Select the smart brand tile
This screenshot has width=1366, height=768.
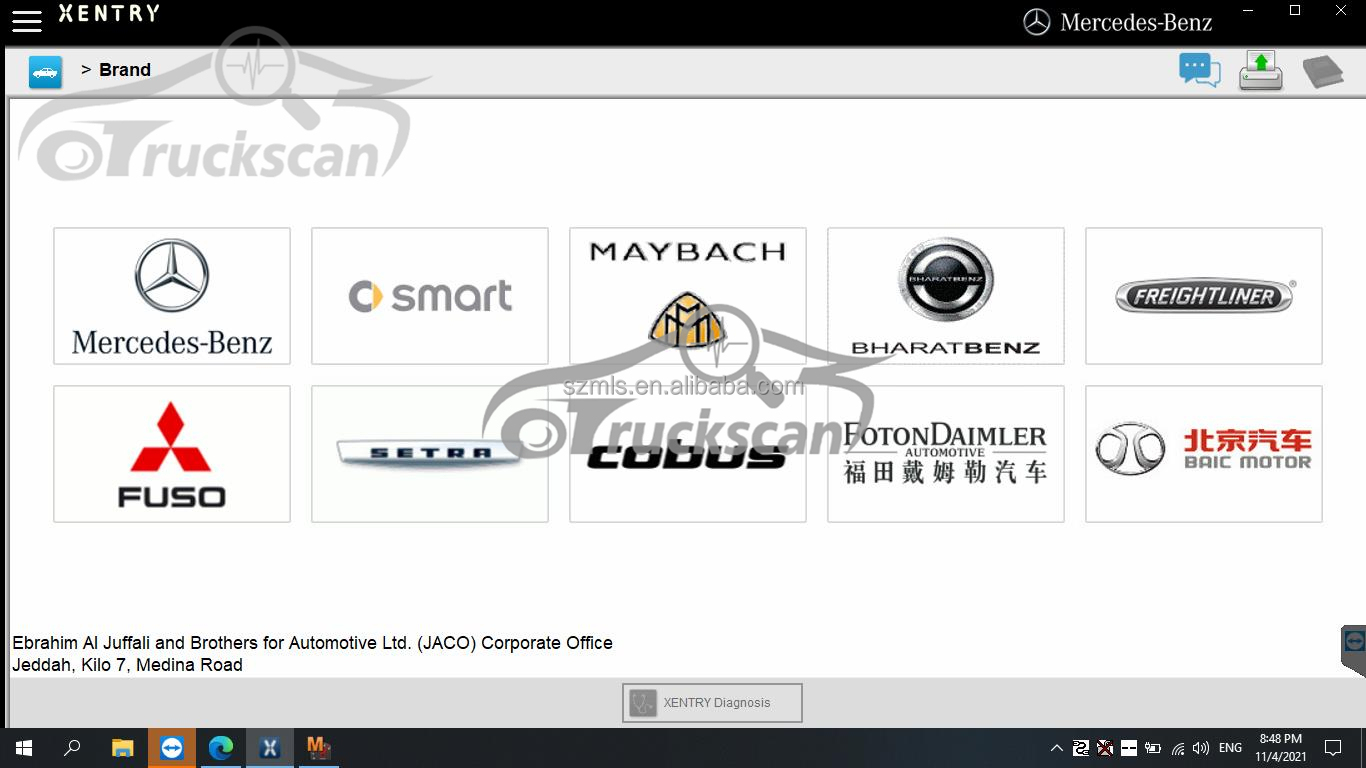[x=430, y=296]
